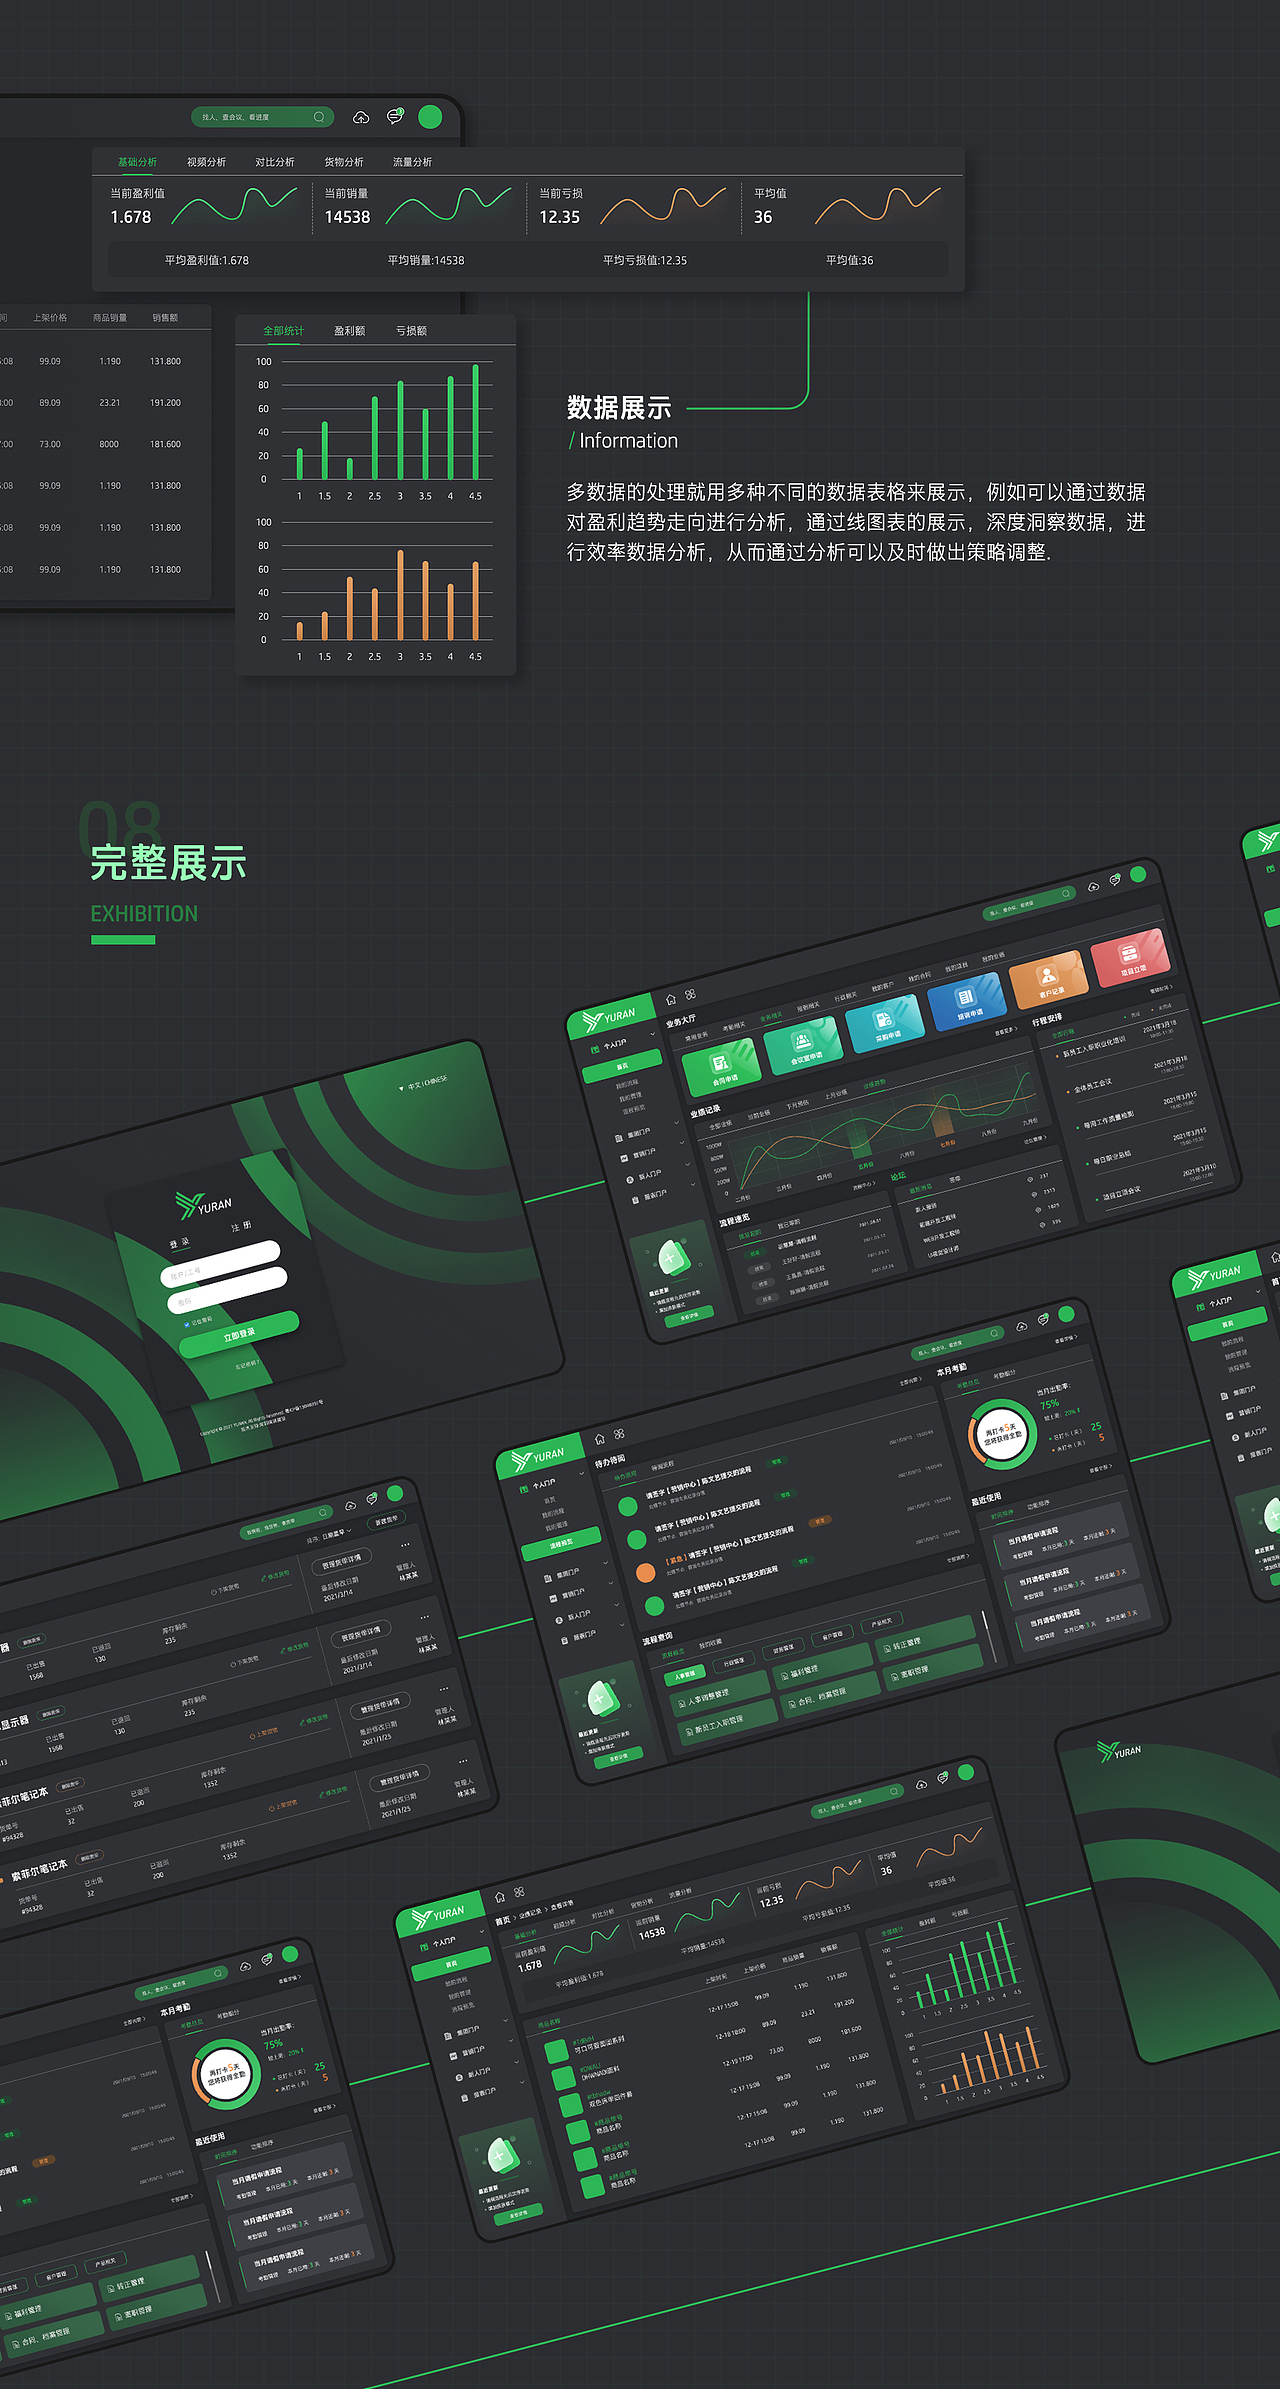Click 七月份 label on 业绩记录 chart

[x=947, y=1143]
